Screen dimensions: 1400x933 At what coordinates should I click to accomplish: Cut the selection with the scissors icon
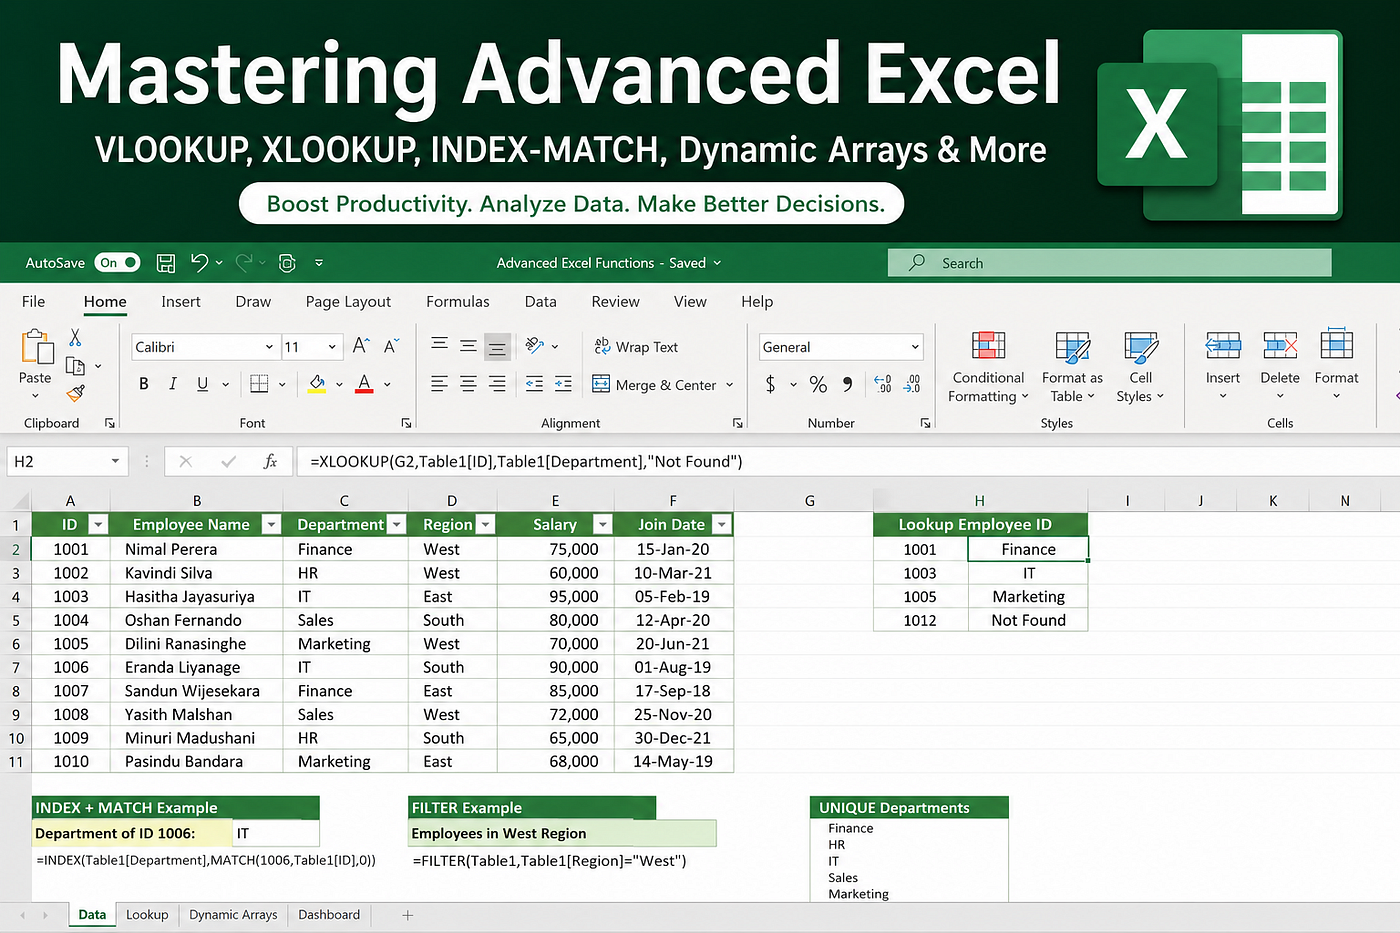point(75,338)
